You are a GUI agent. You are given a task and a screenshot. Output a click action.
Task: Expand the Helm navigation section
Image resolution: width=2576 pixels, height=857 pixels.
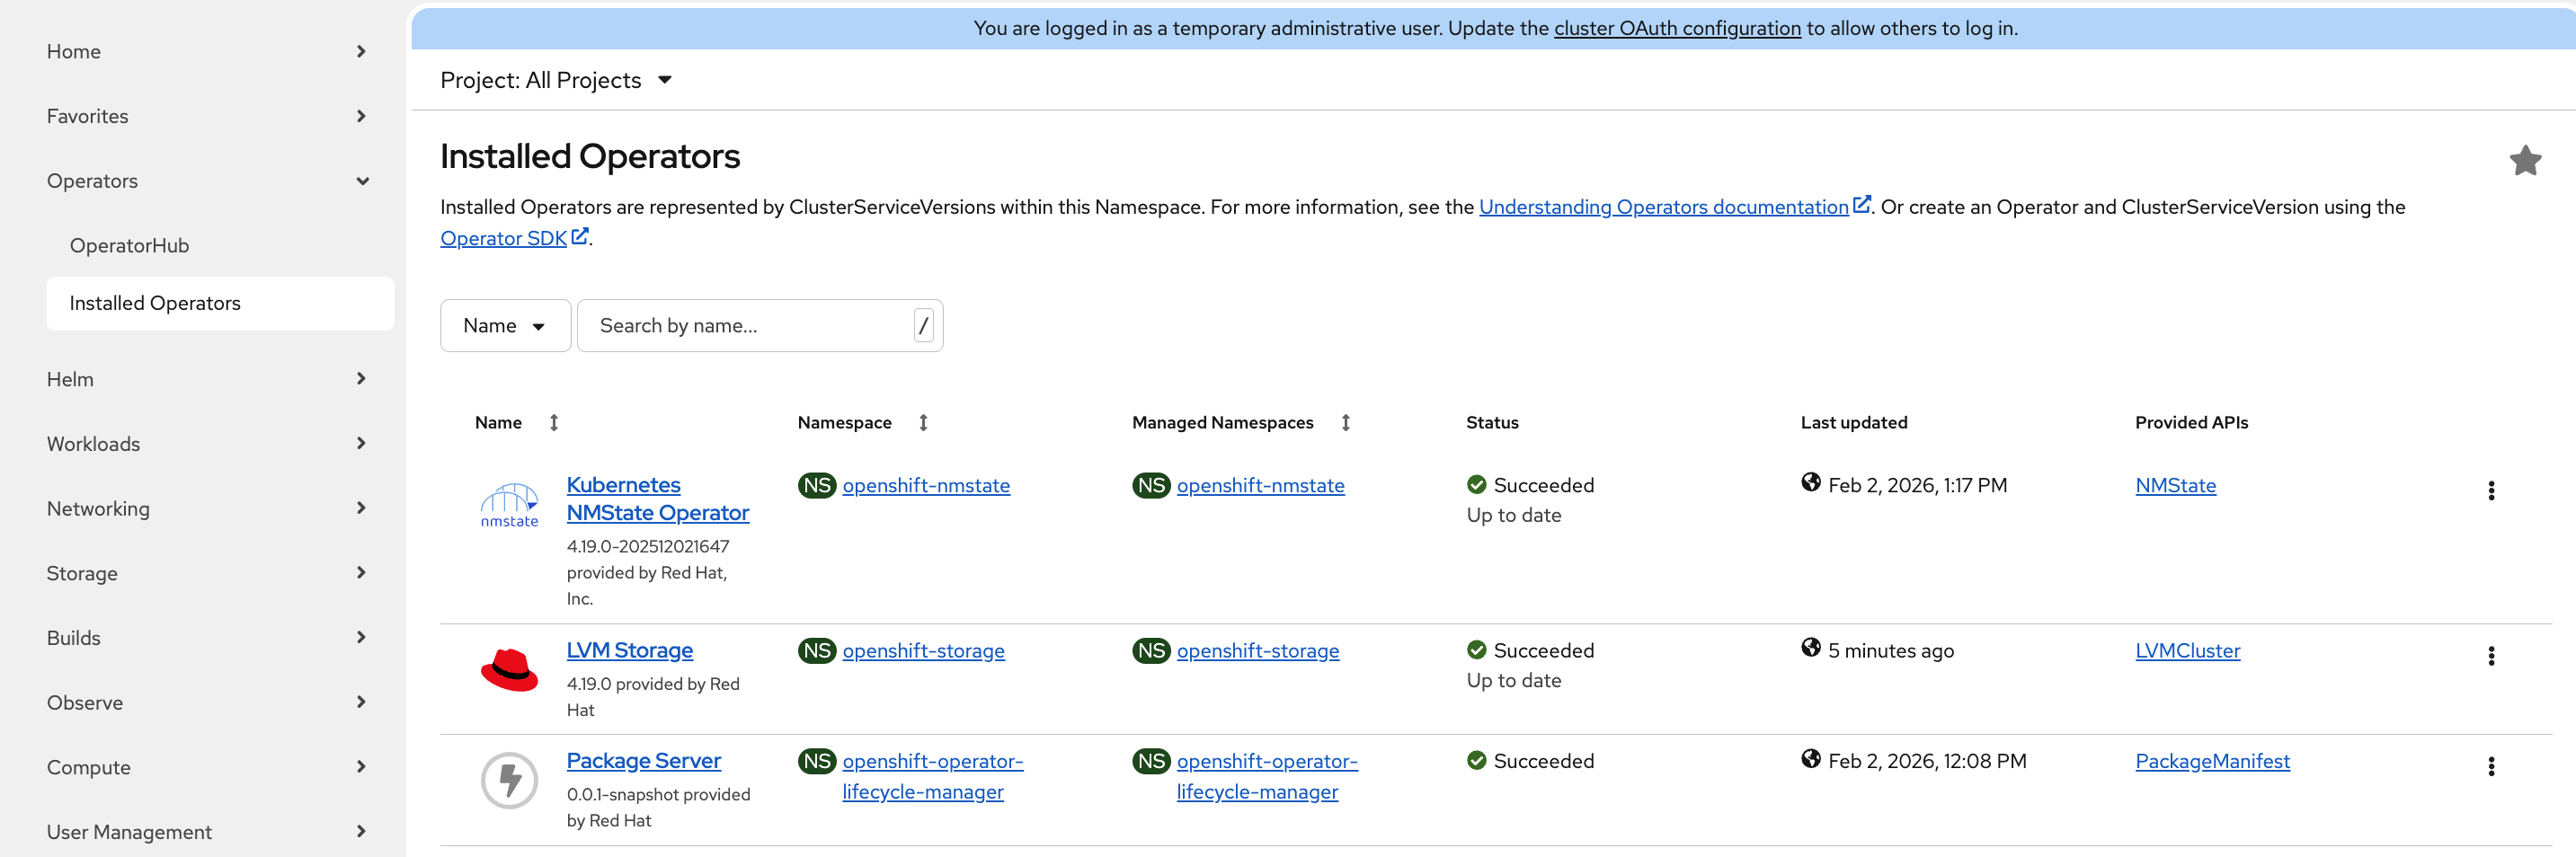click(206, 379)
